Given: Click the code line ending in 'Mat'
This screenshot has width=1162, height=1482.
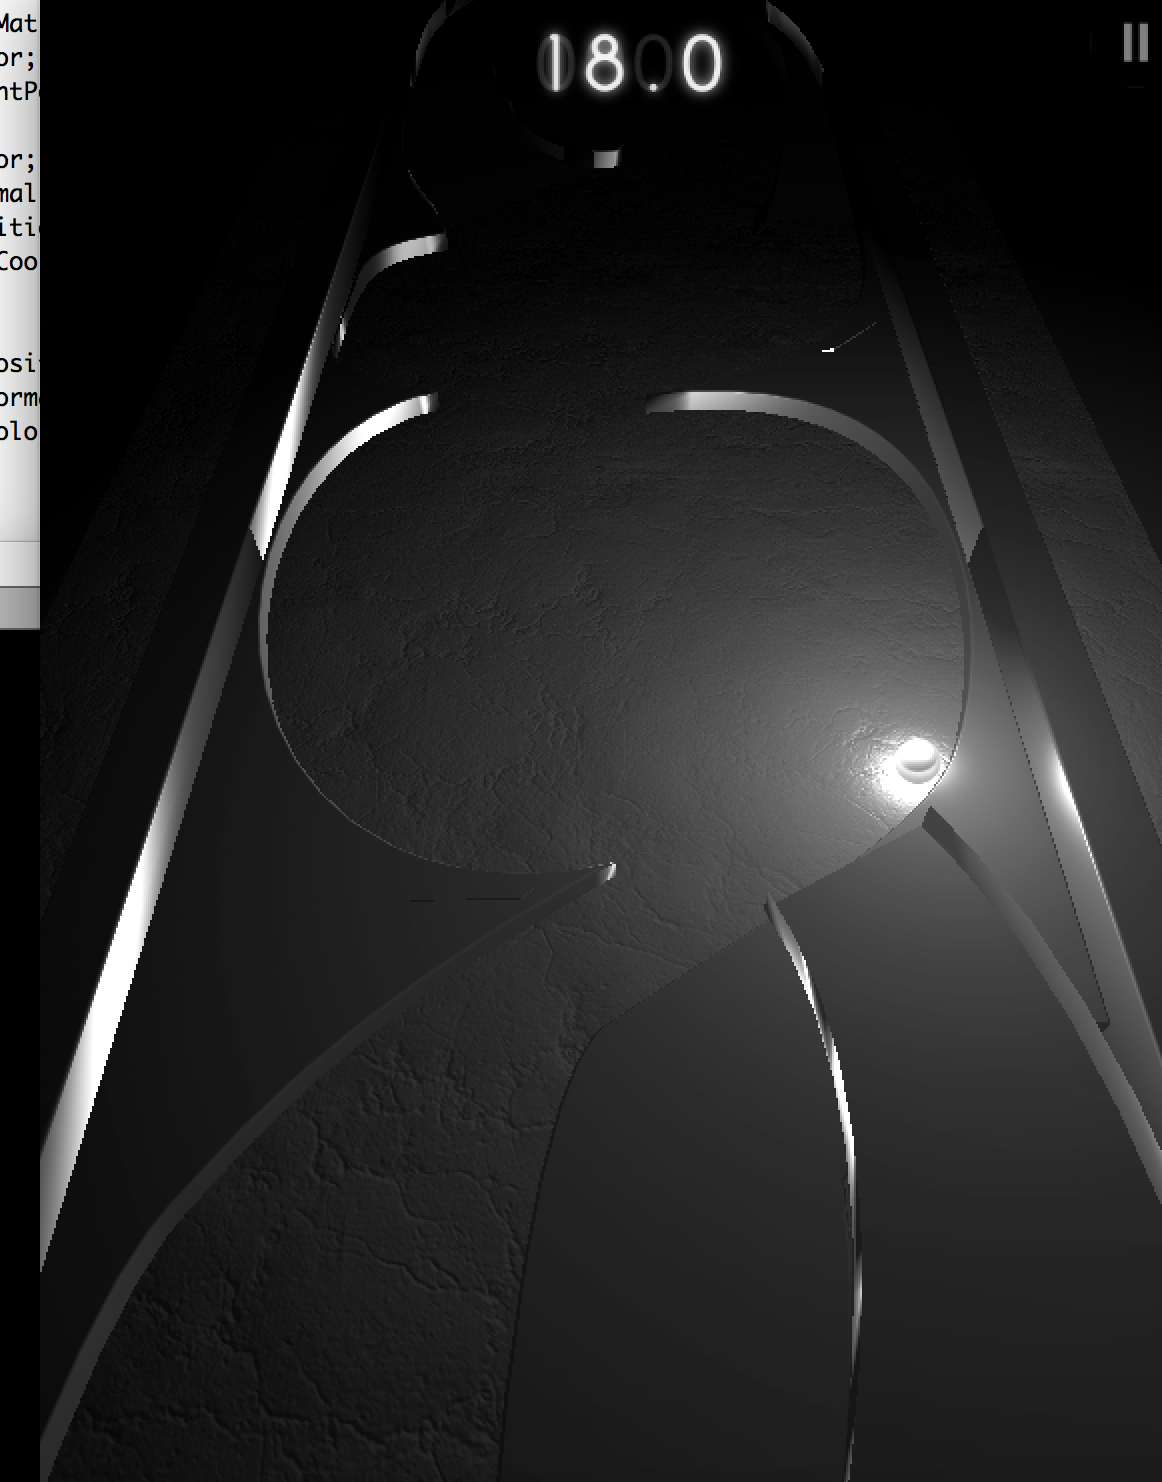Looking at the screenshot, I should point(18,22).
